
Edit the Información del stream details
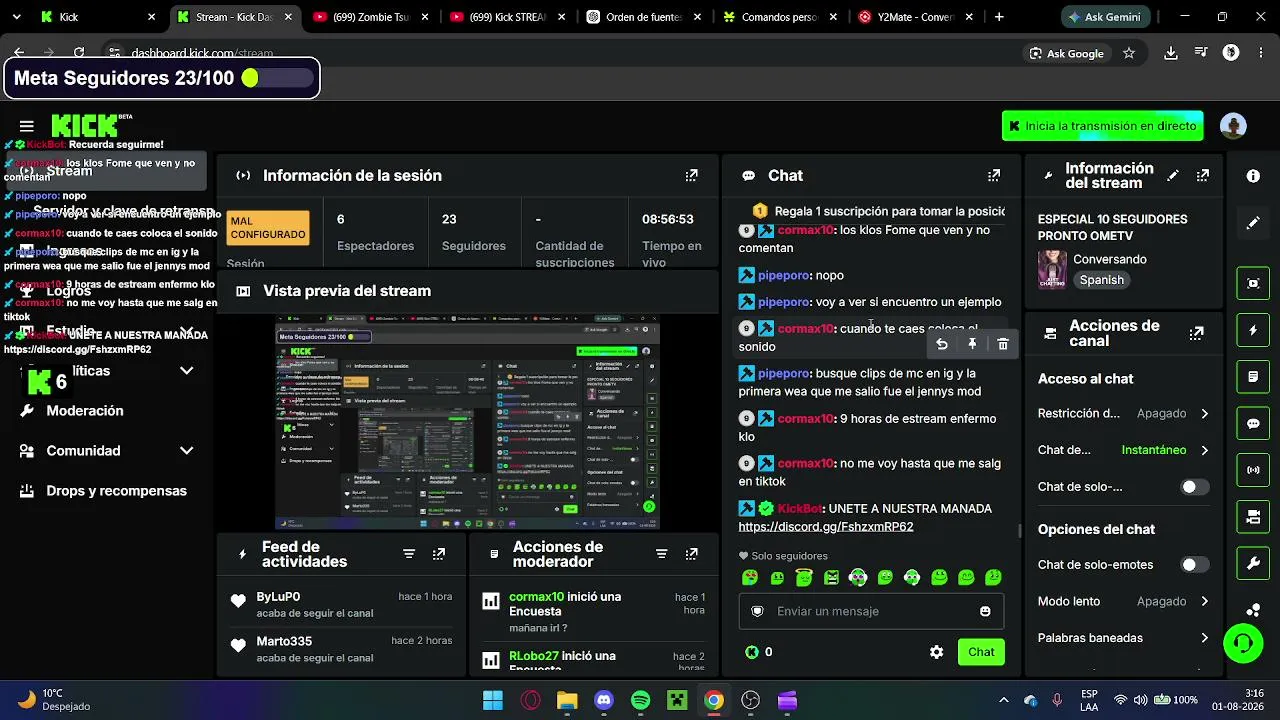[x=1173, y=175]
